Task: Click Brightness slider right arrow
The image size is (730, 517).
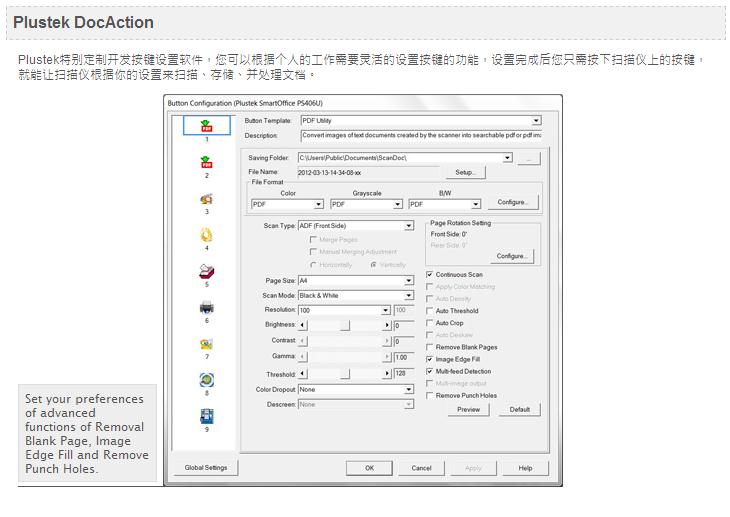Action: [387, 325]
